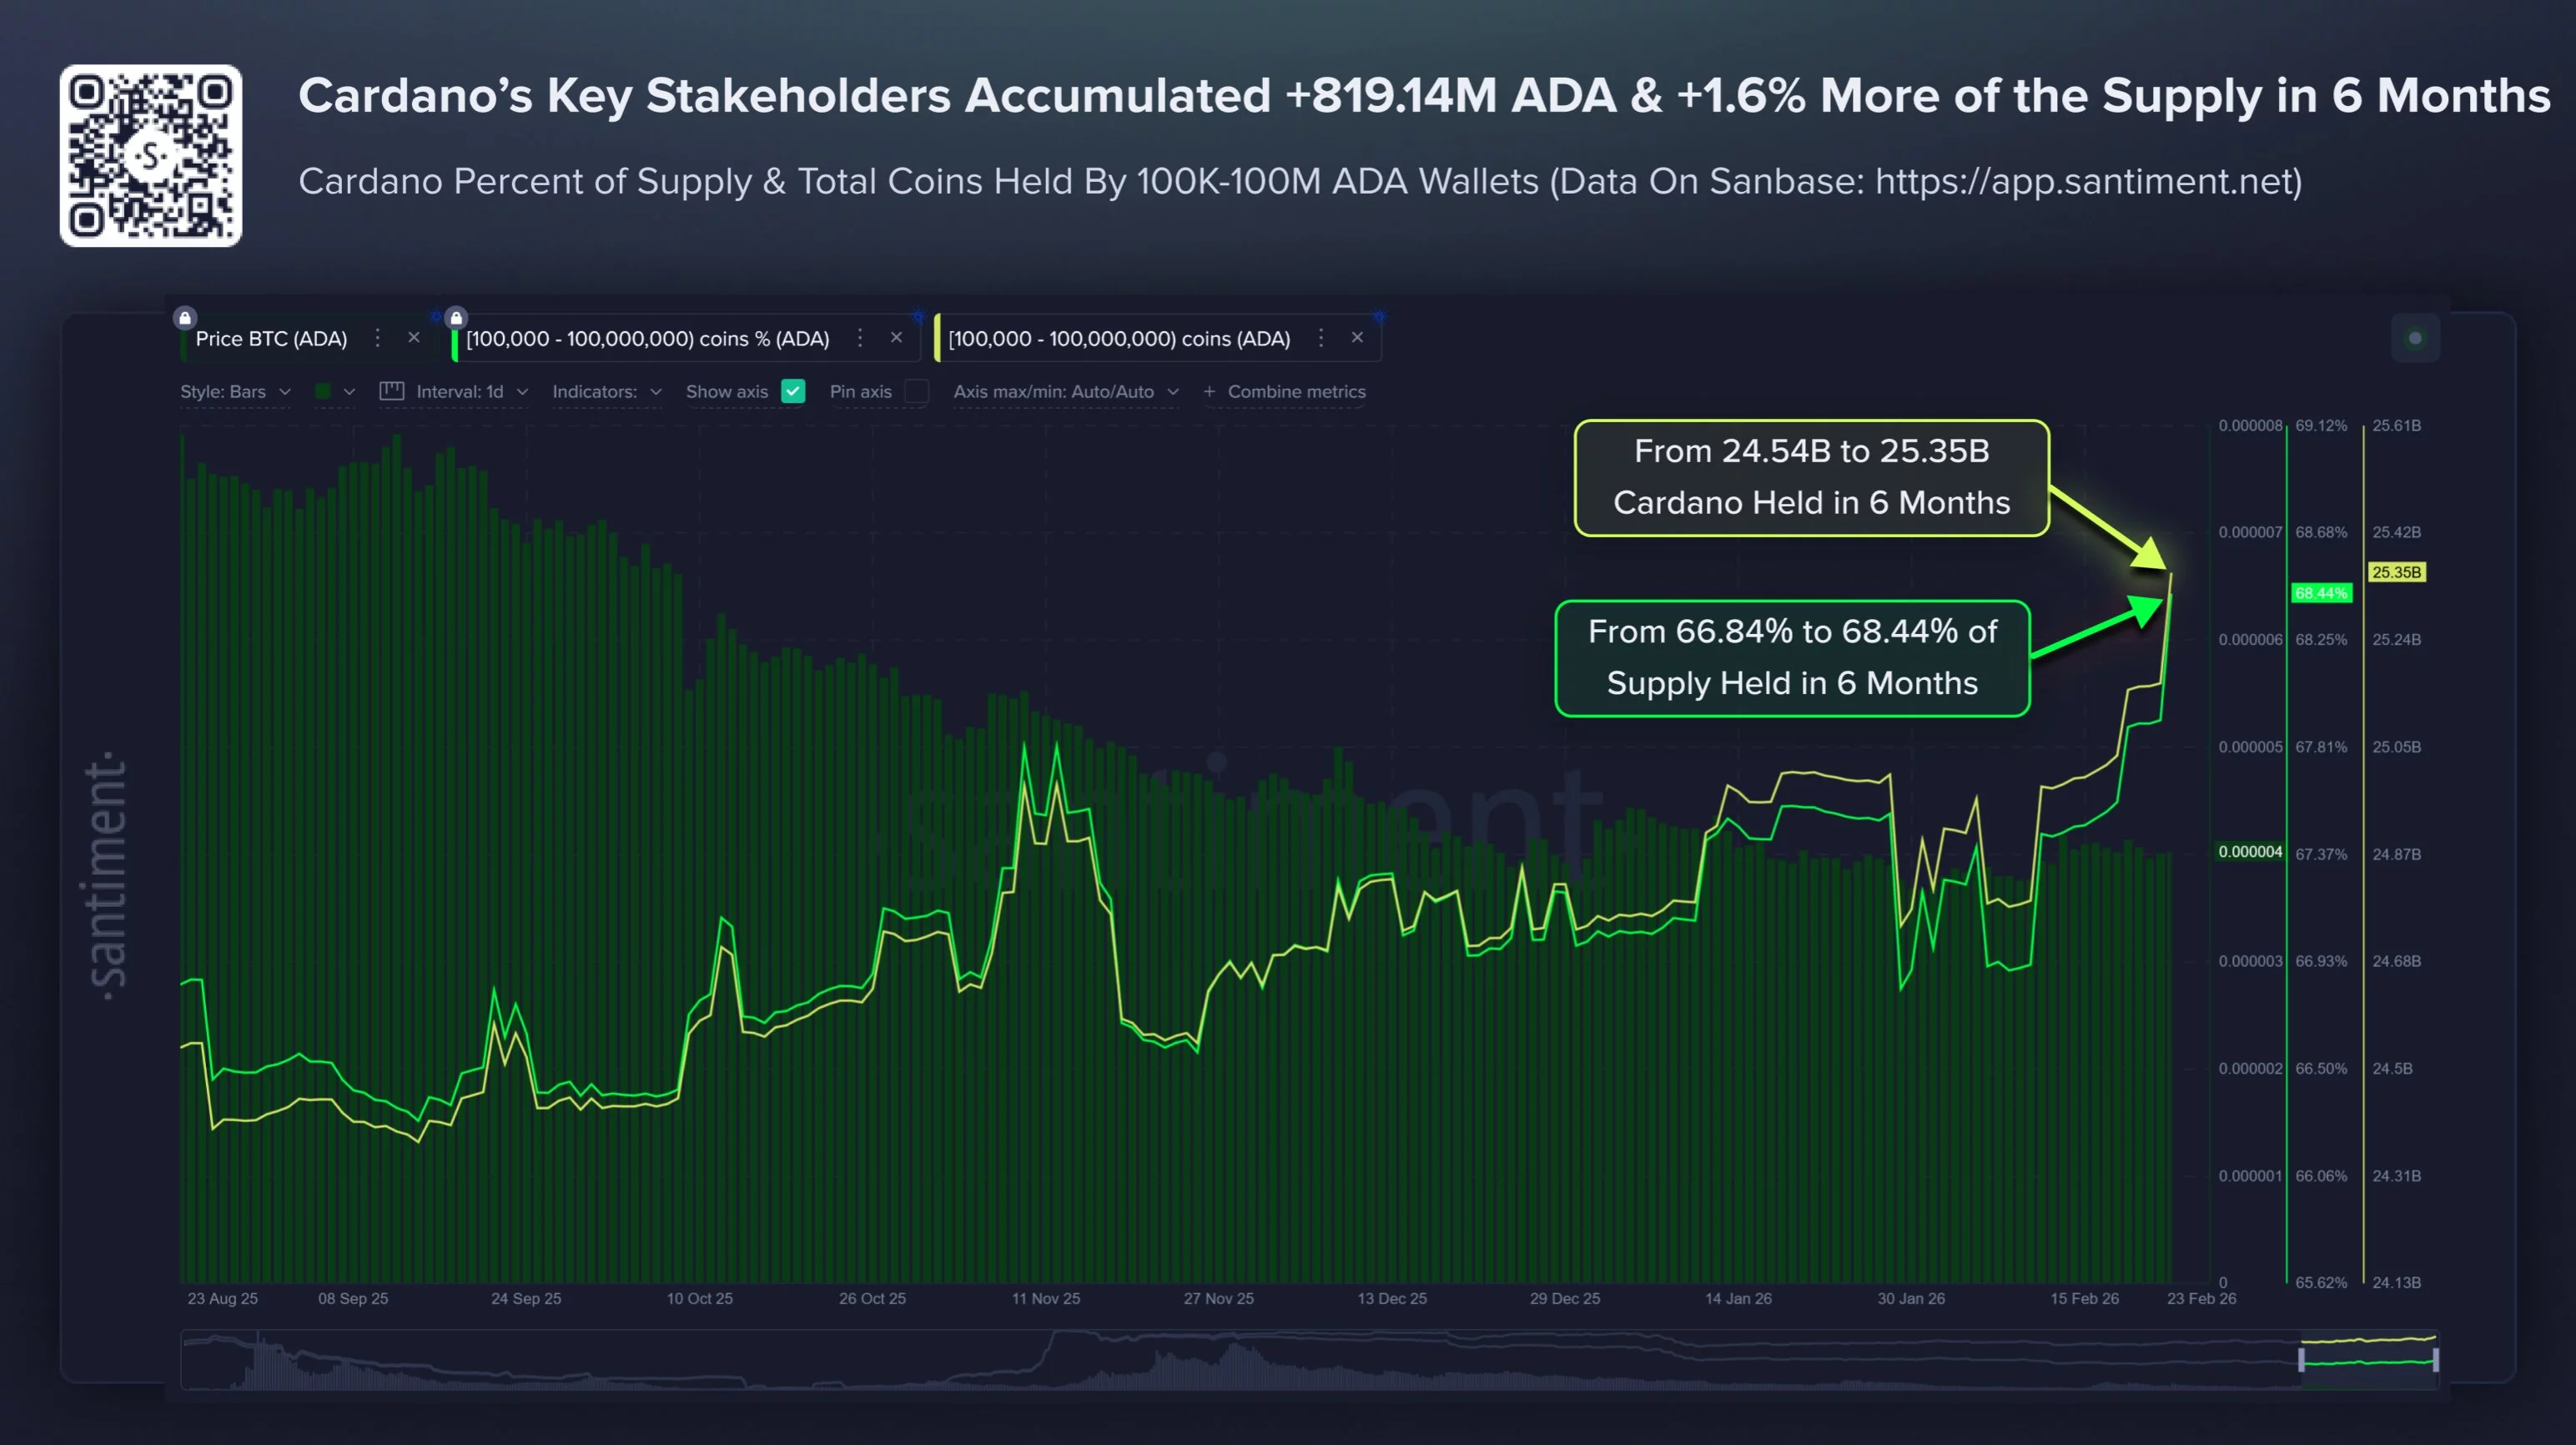Image resolution: width=2576 pixels, height=1445 pixels.
Task: Click the lock icon on the coins % metric
Action: click(x=457, y=318)
